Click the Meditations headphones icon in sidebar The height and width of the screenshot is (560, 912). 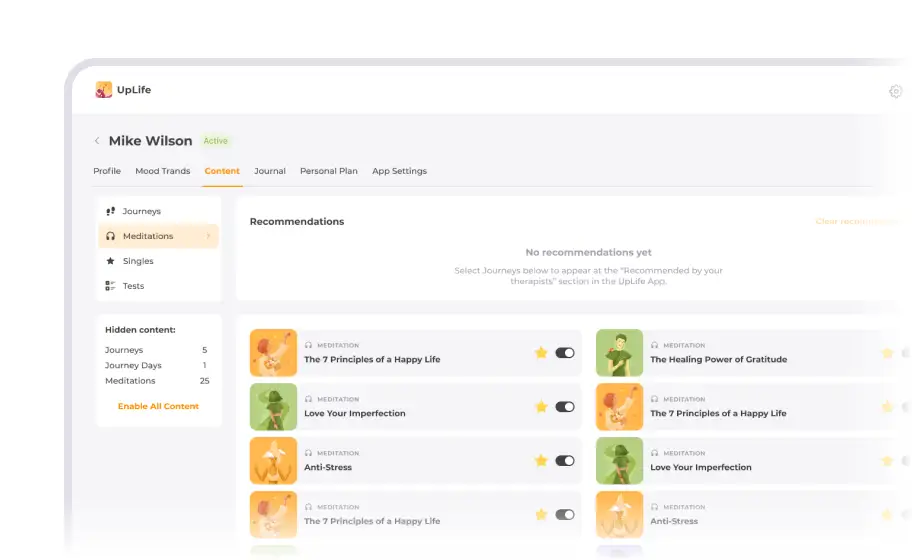click(111, 236)
